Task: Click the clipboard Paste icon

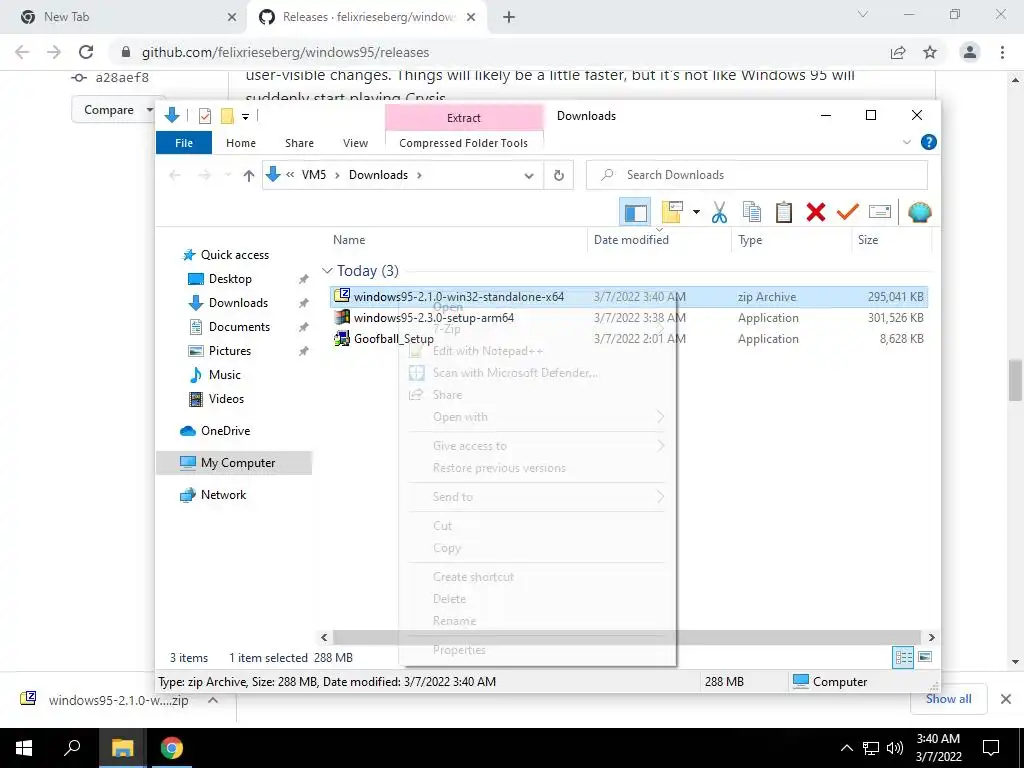Action: (784, 212)
